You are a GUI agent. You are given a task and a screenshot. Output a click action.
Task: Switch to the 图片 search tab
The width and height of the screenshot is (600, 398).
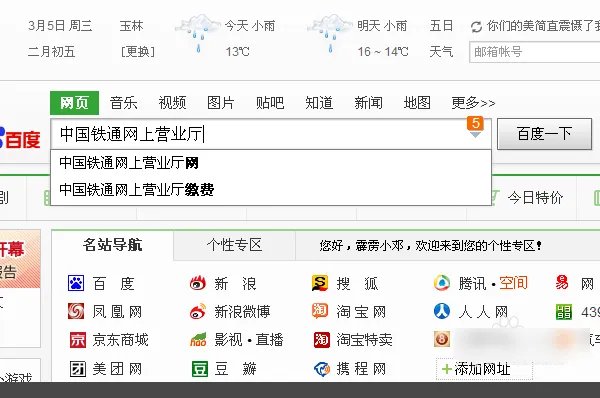(221, 103)
